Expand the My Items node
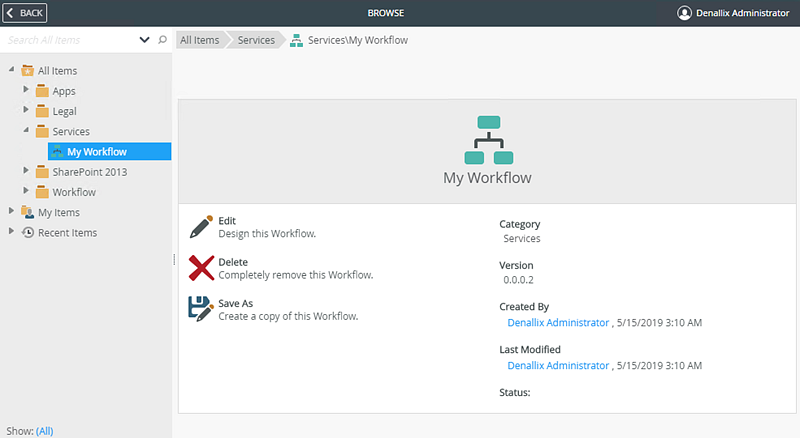Viewport: 800px width, 439px height. (12, 212)
